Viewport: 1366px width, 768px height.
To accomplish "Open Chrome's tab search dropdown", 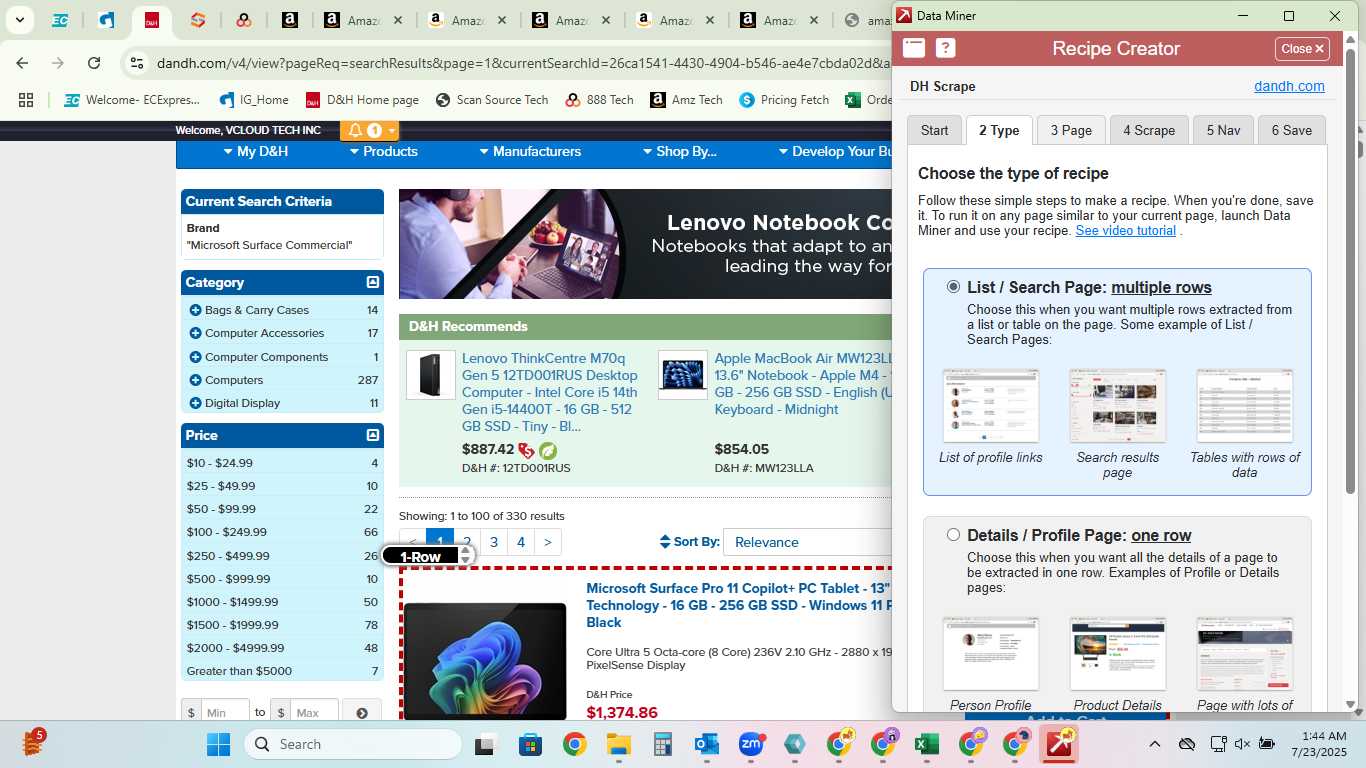I will (x=19, y=20).
